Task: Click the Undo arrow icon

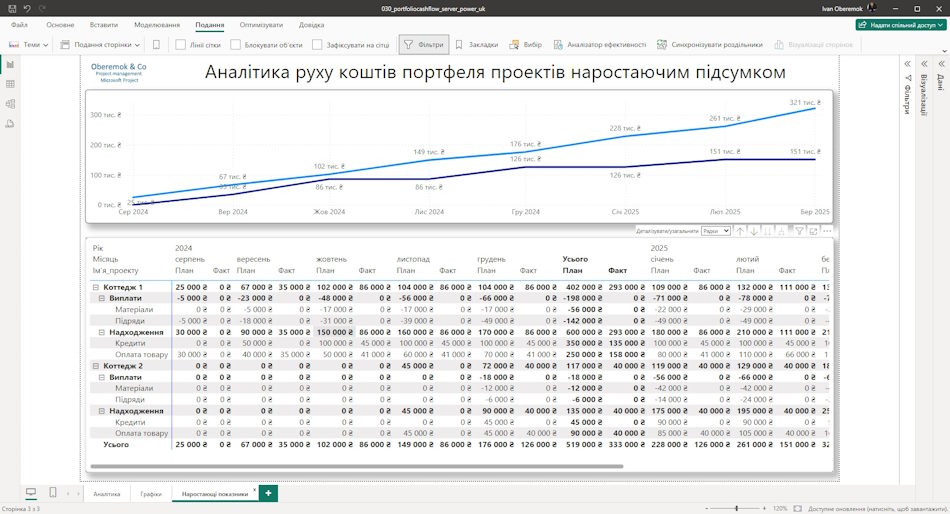Action: click(x=27, y=8)
